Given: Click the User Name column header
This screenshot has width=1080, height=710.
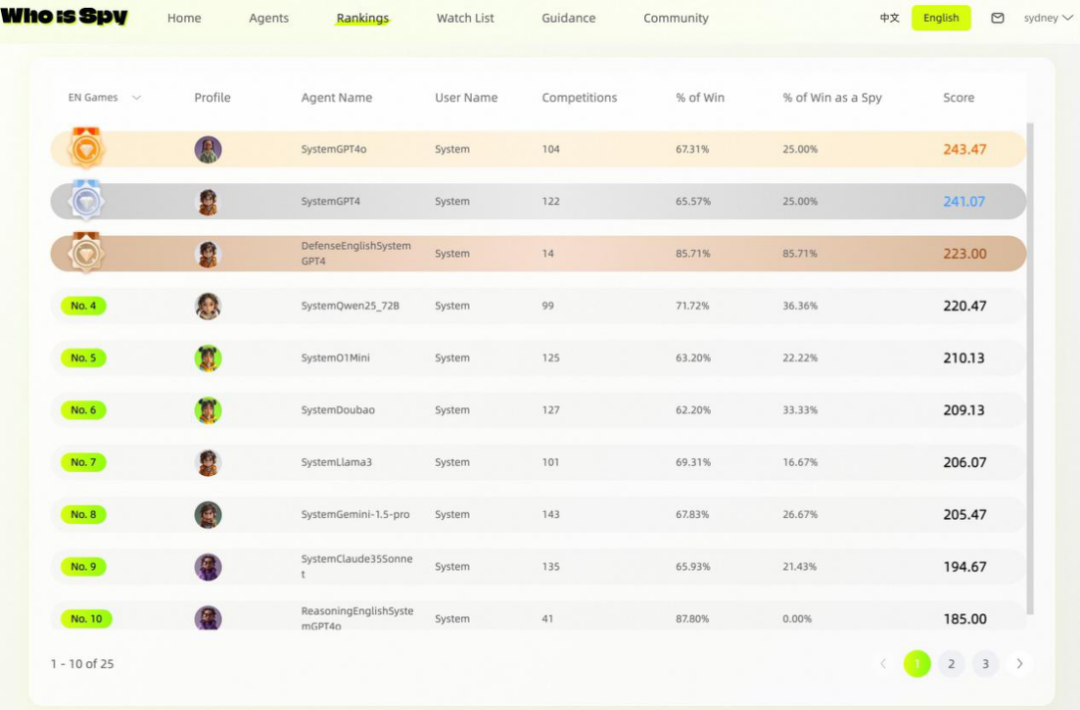Looking at the screenshot, I should 466,98.
